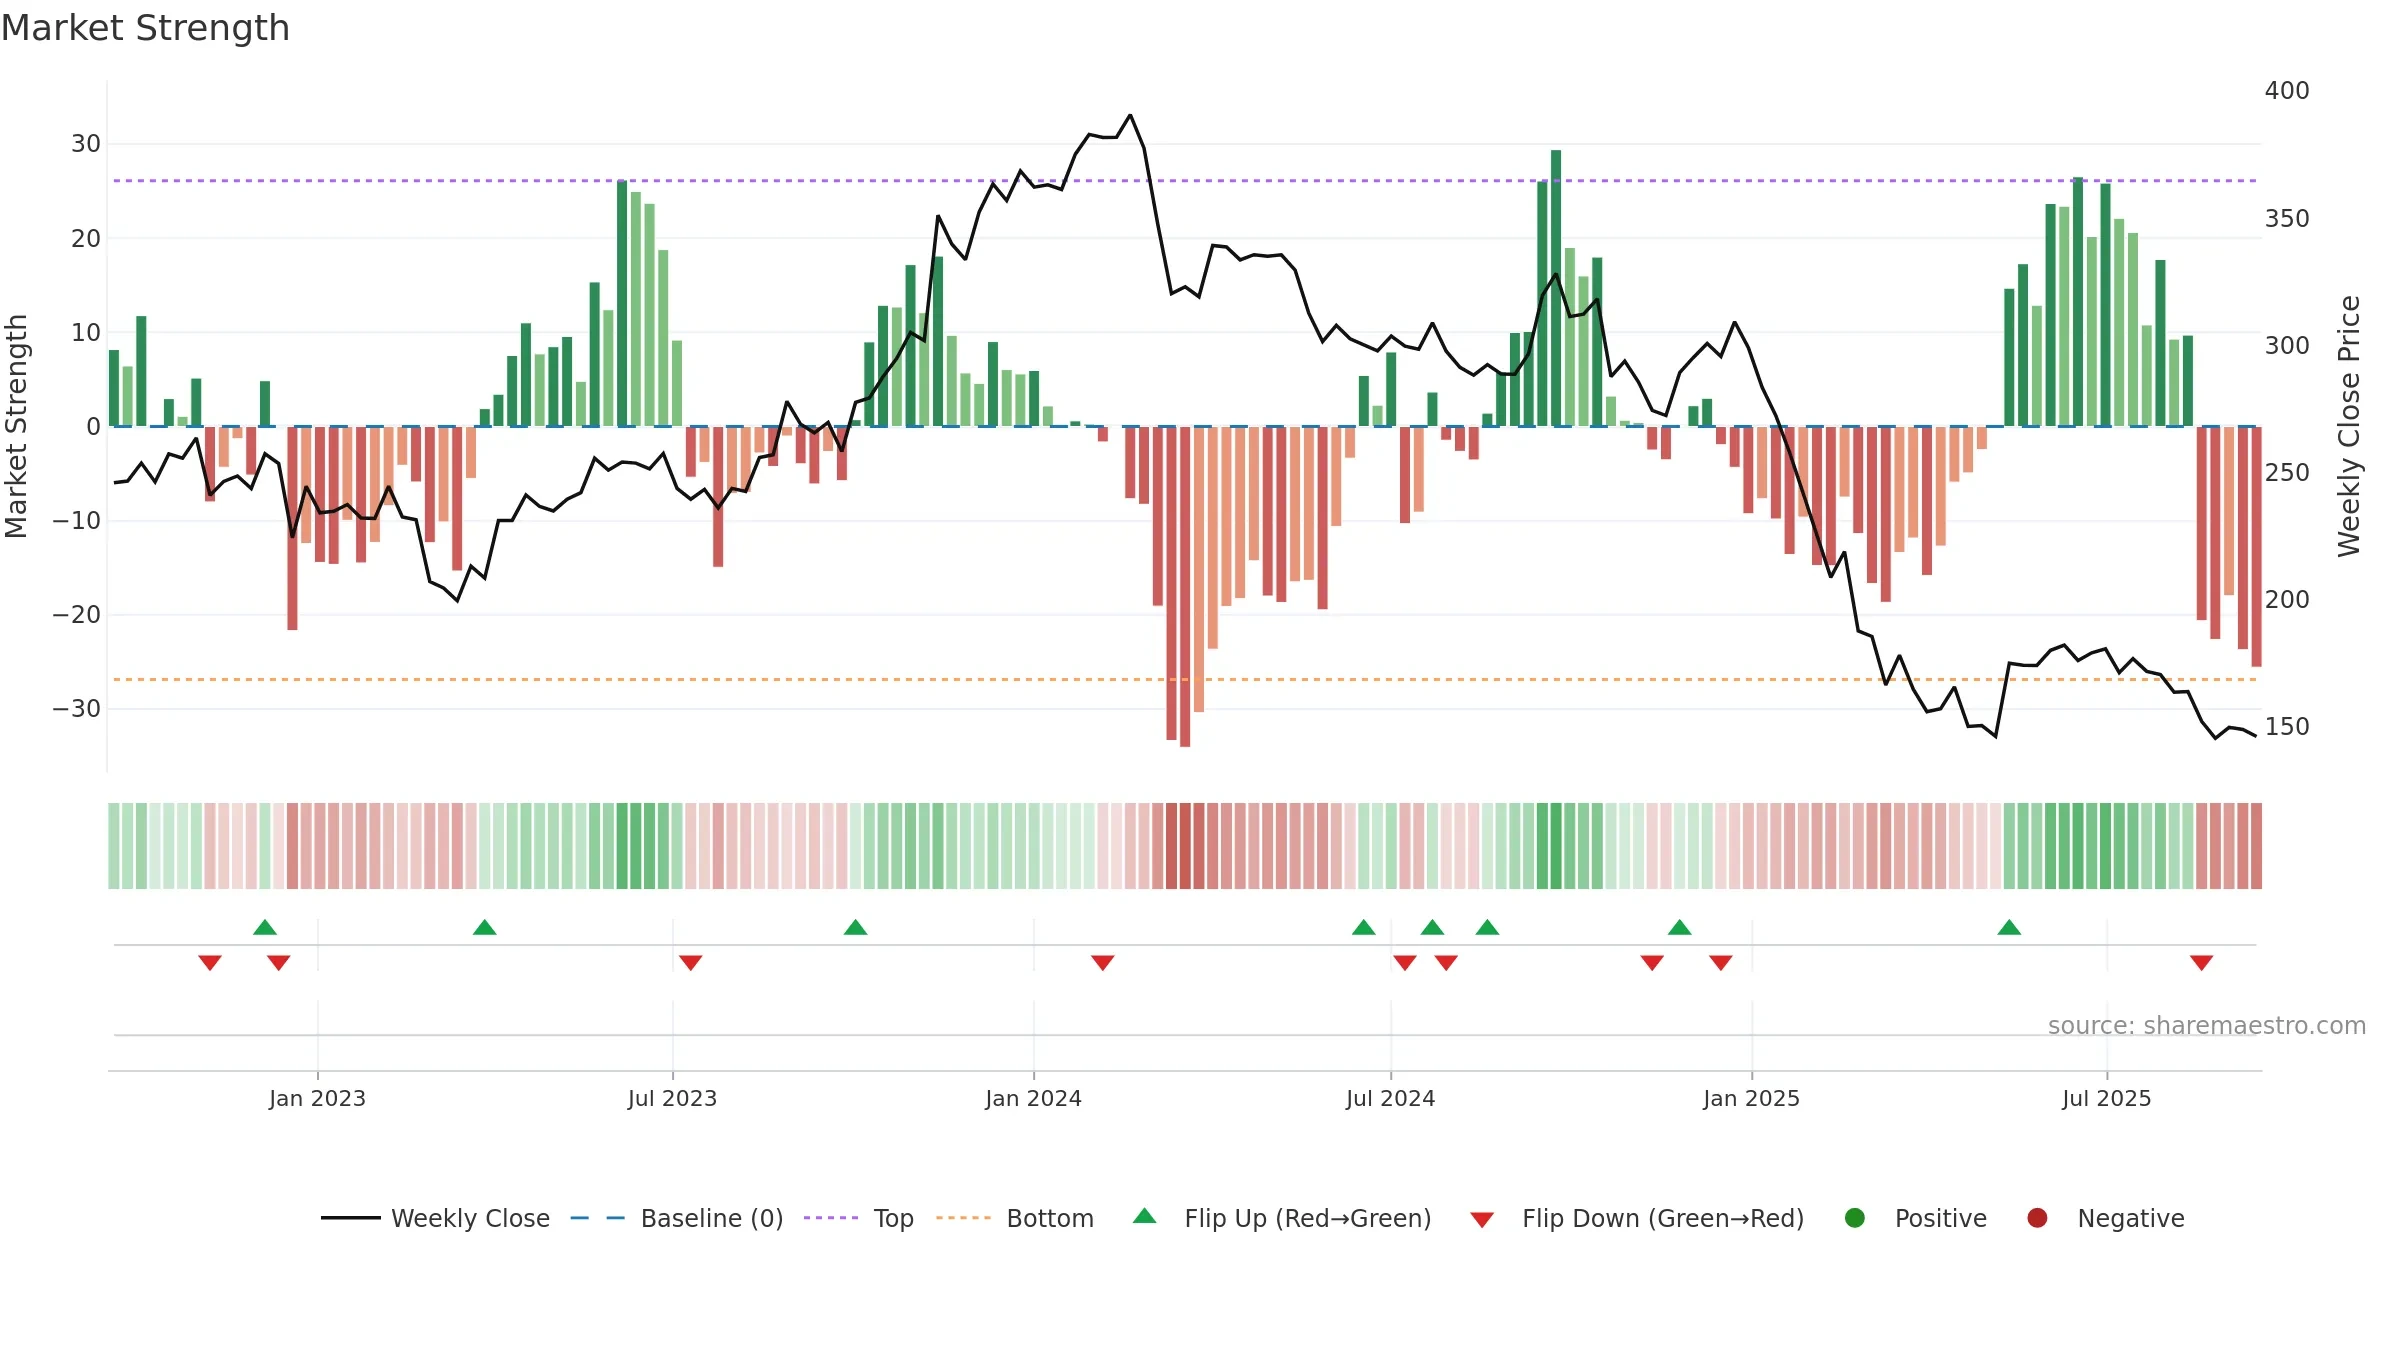Screen dimensions: 2400x1350
Task: Click the Jul 2024 axis label
Action: click(1390, 1098)
